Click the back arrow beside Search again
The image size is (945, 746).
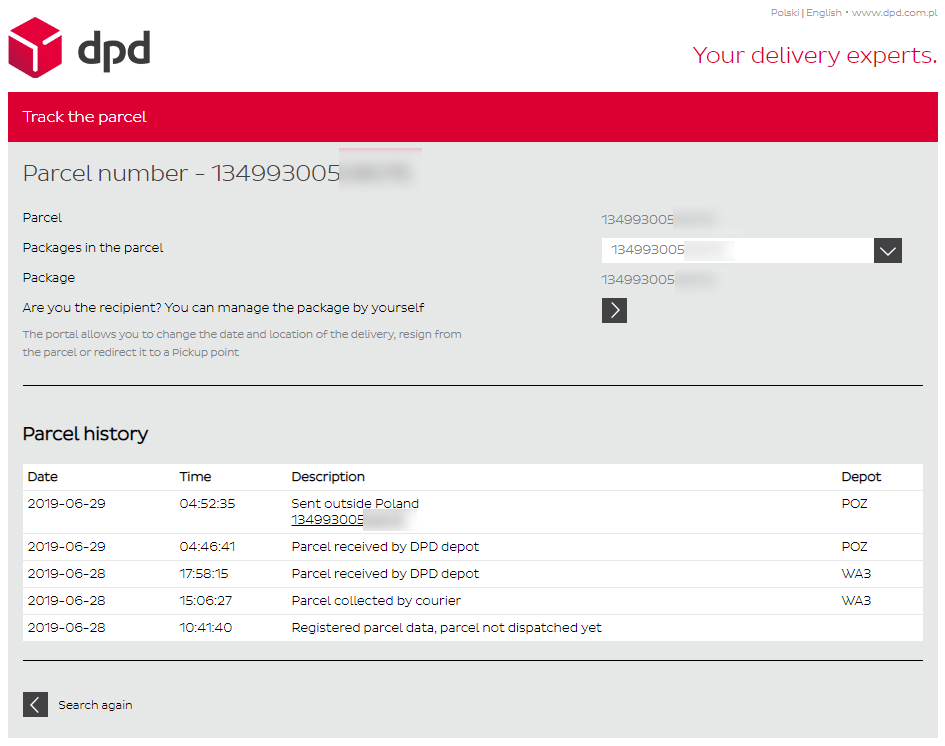coord(35,705)
